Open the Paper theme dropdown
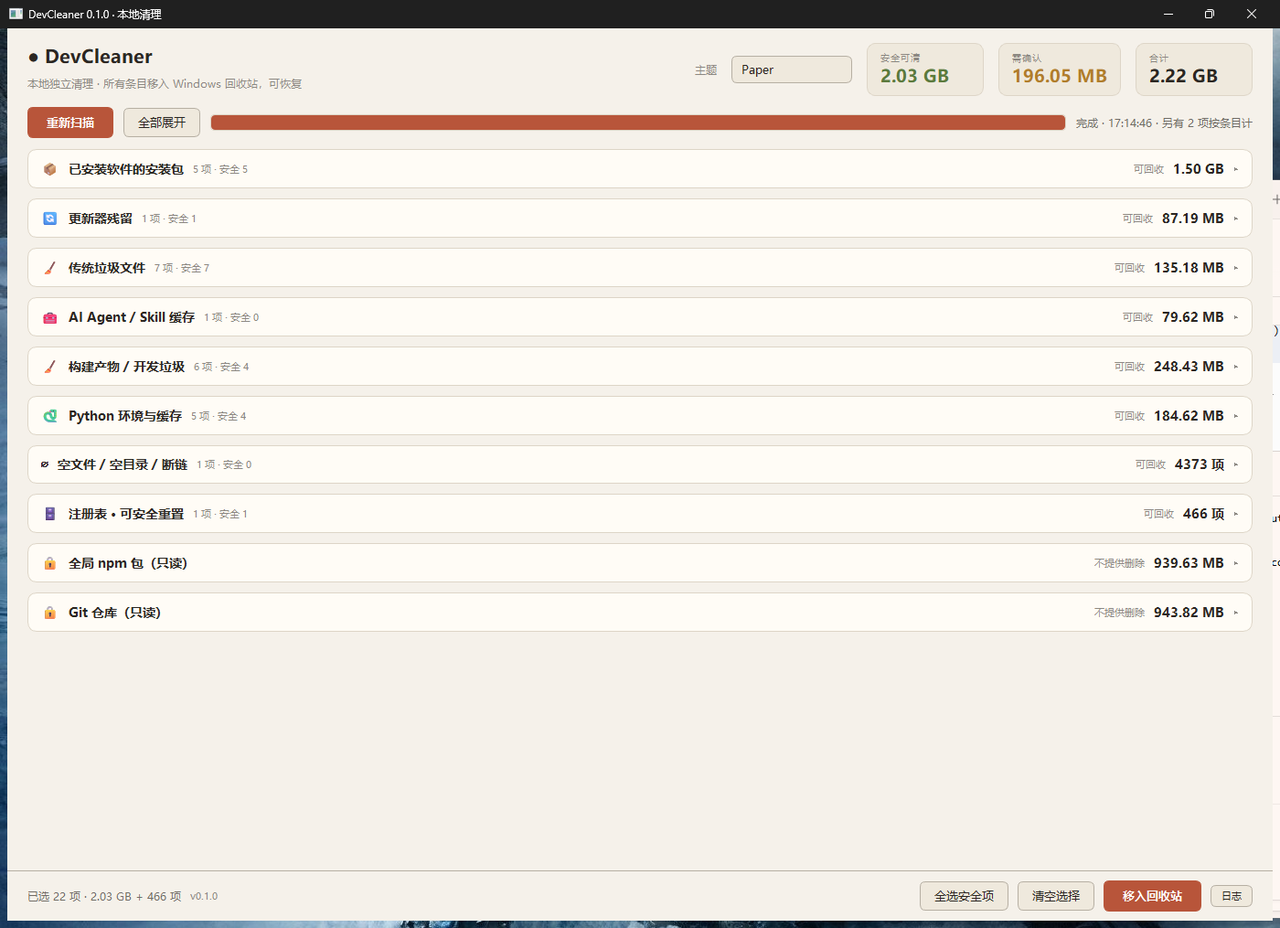 click(791, 70)
